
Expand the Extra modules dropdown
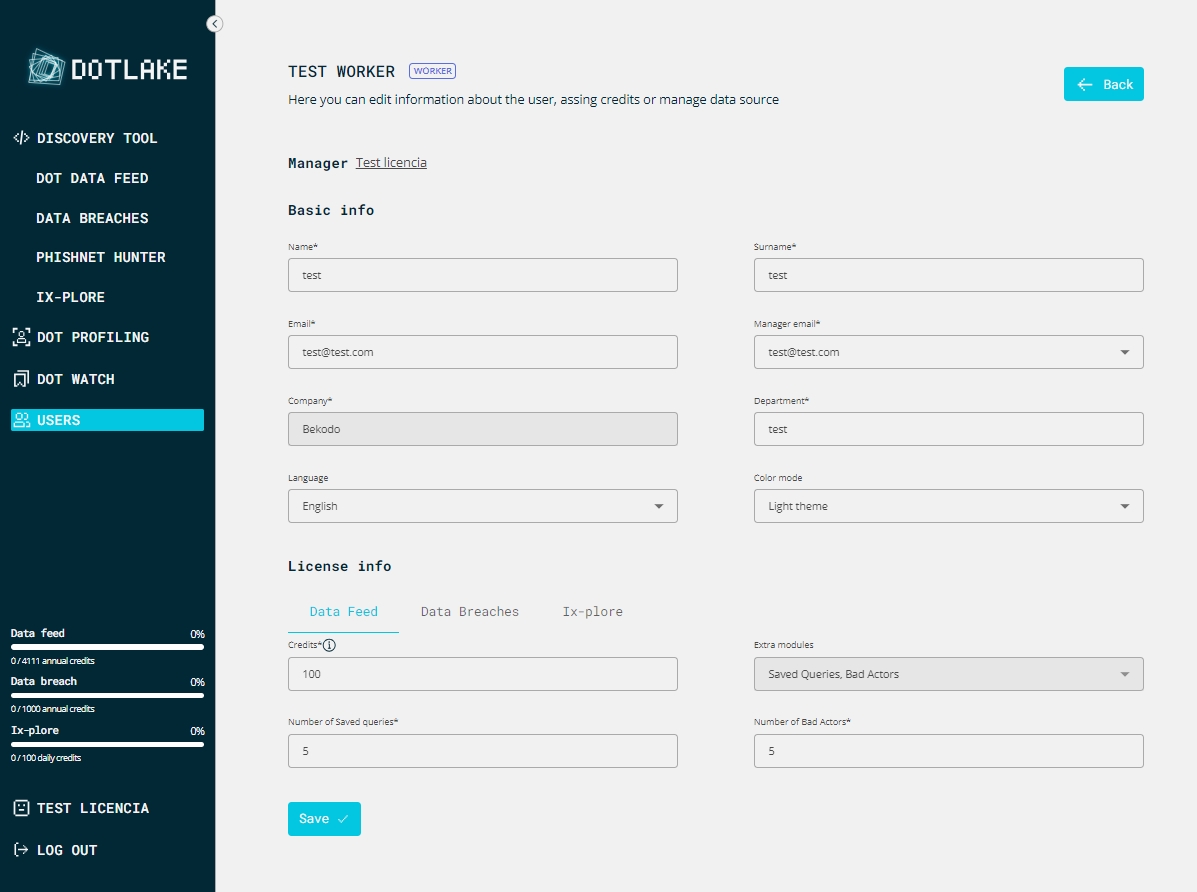point(1124,674)
